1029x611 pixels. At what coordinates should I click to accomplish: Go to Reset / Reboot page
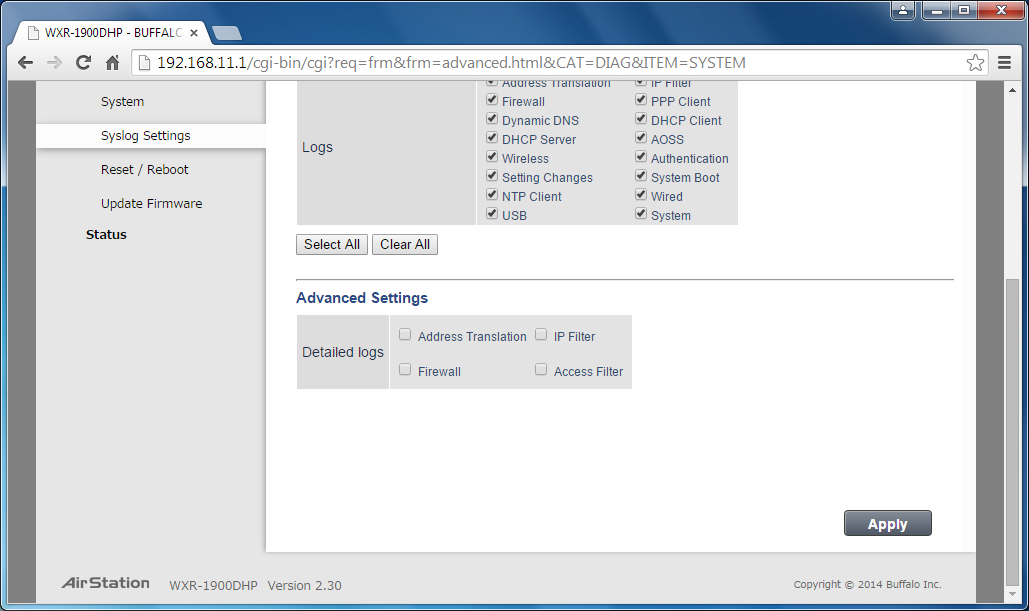pos(144,170)
